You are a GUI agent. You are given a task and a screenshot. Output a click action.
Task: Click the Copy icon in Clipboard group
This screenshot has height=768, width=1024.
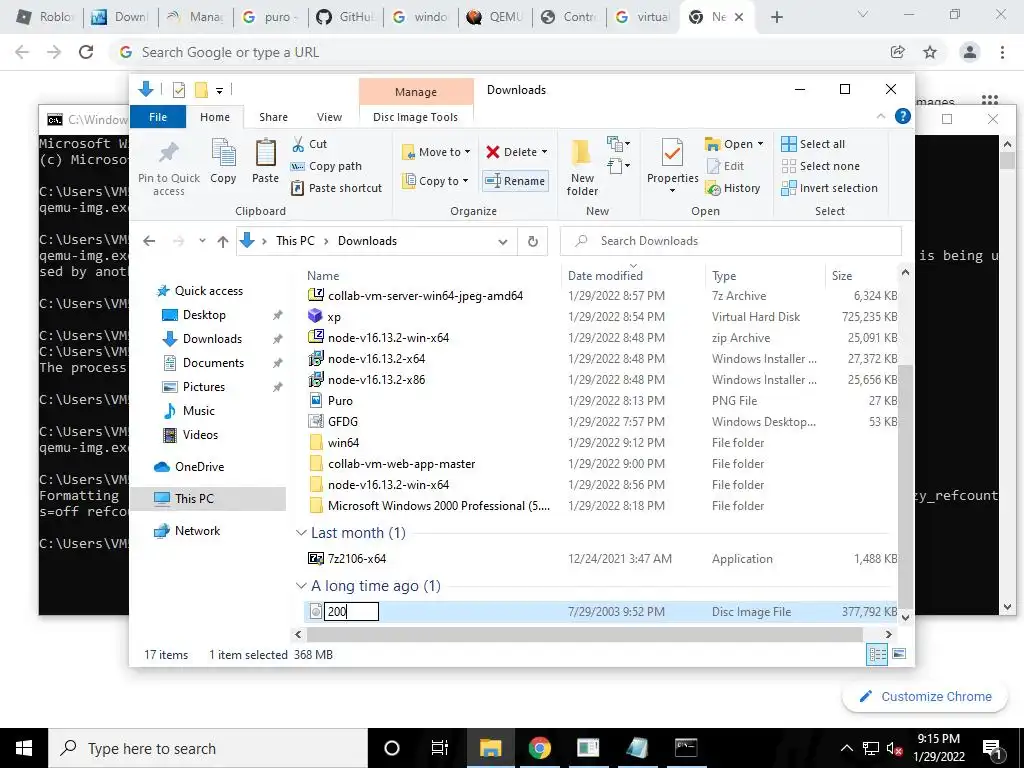[x=223, y=154]
